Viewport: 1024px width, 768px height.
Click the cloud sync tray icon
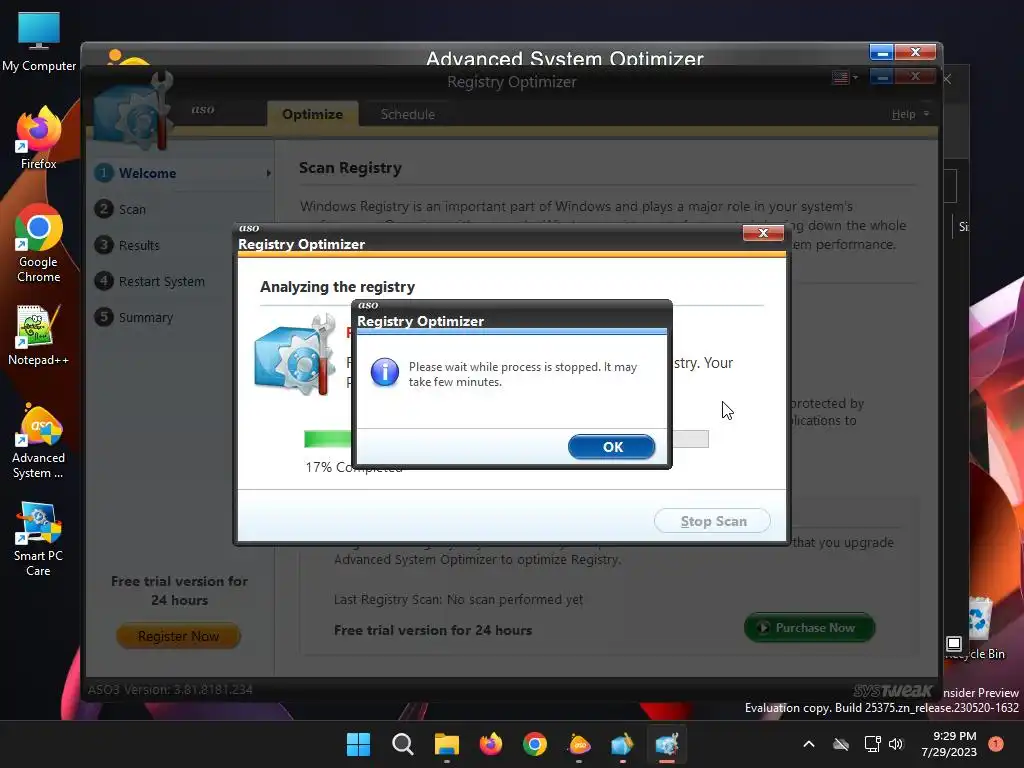[x=841, y=744]
